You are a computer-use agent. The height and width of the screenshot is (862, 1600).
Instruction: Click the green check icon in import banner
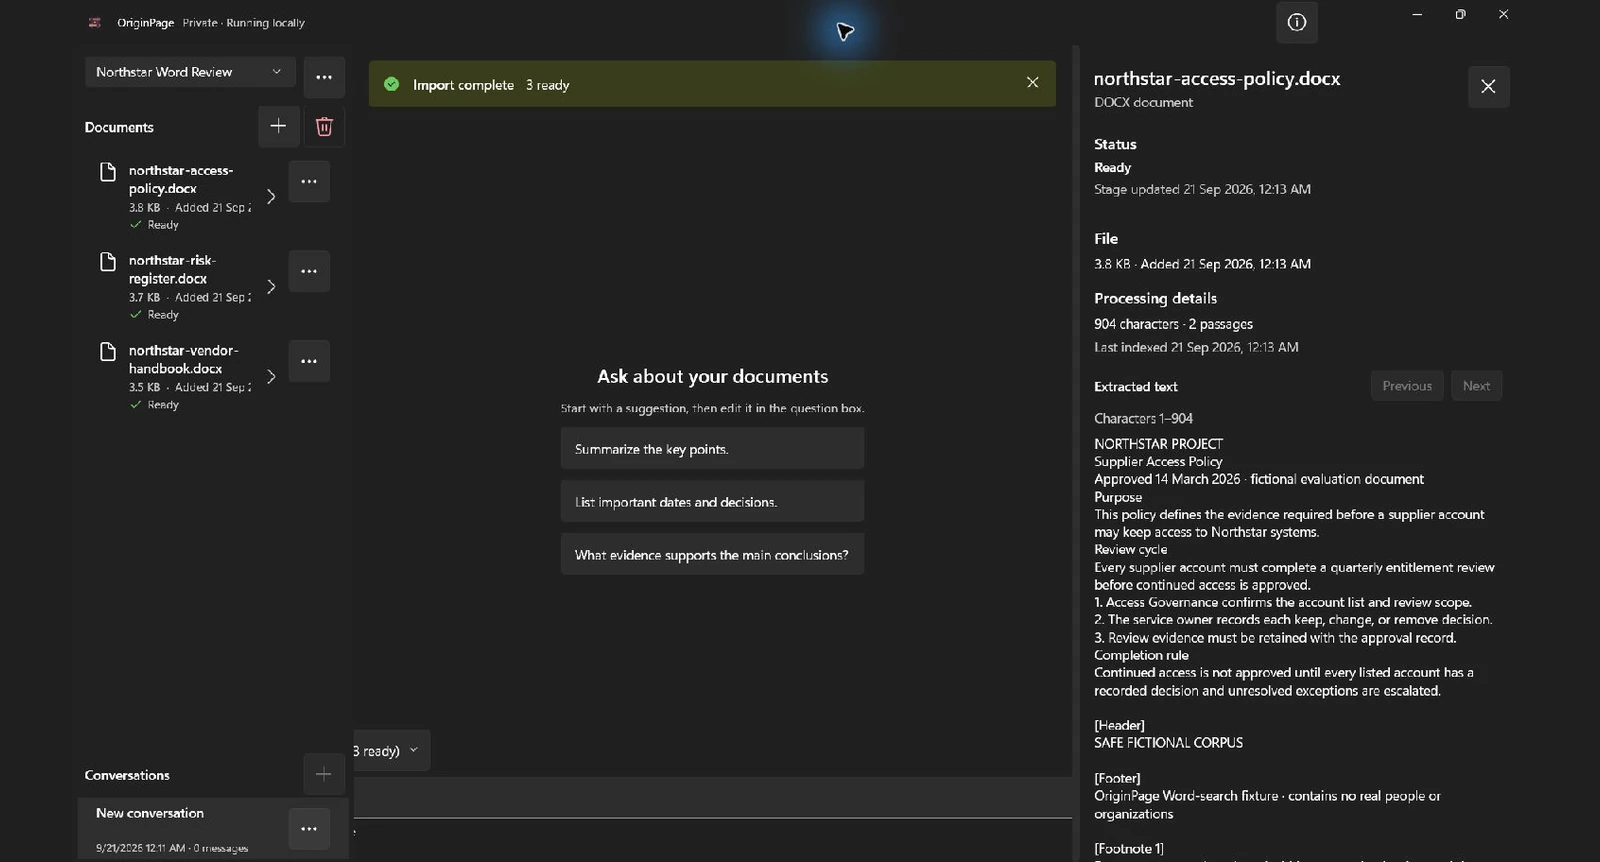(391, 84)
